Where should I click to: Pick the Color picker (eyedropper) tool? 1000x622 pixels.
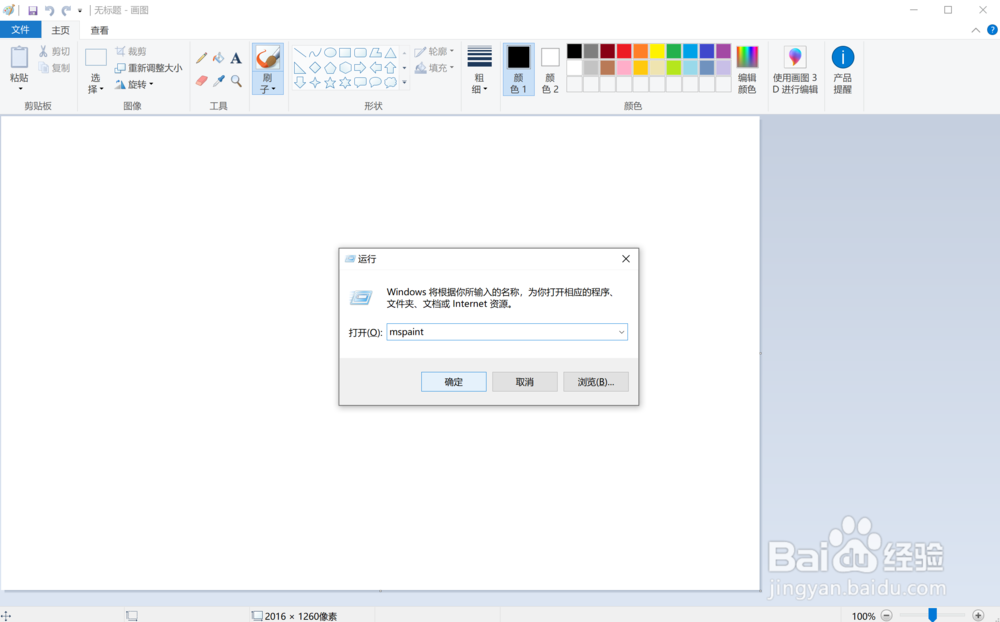(x=218, y=80)
